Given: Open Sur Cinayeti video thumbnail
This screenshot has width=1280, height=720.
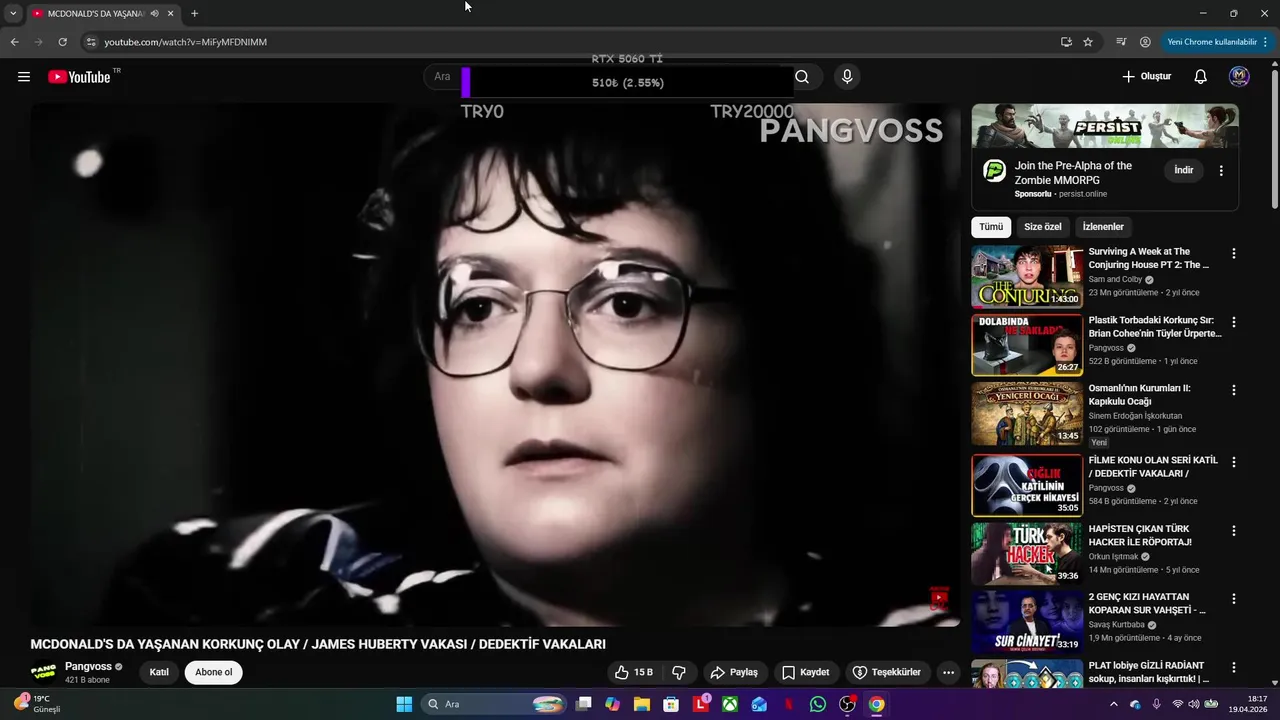Looking at the screenshot, I should coord(1027,621).
